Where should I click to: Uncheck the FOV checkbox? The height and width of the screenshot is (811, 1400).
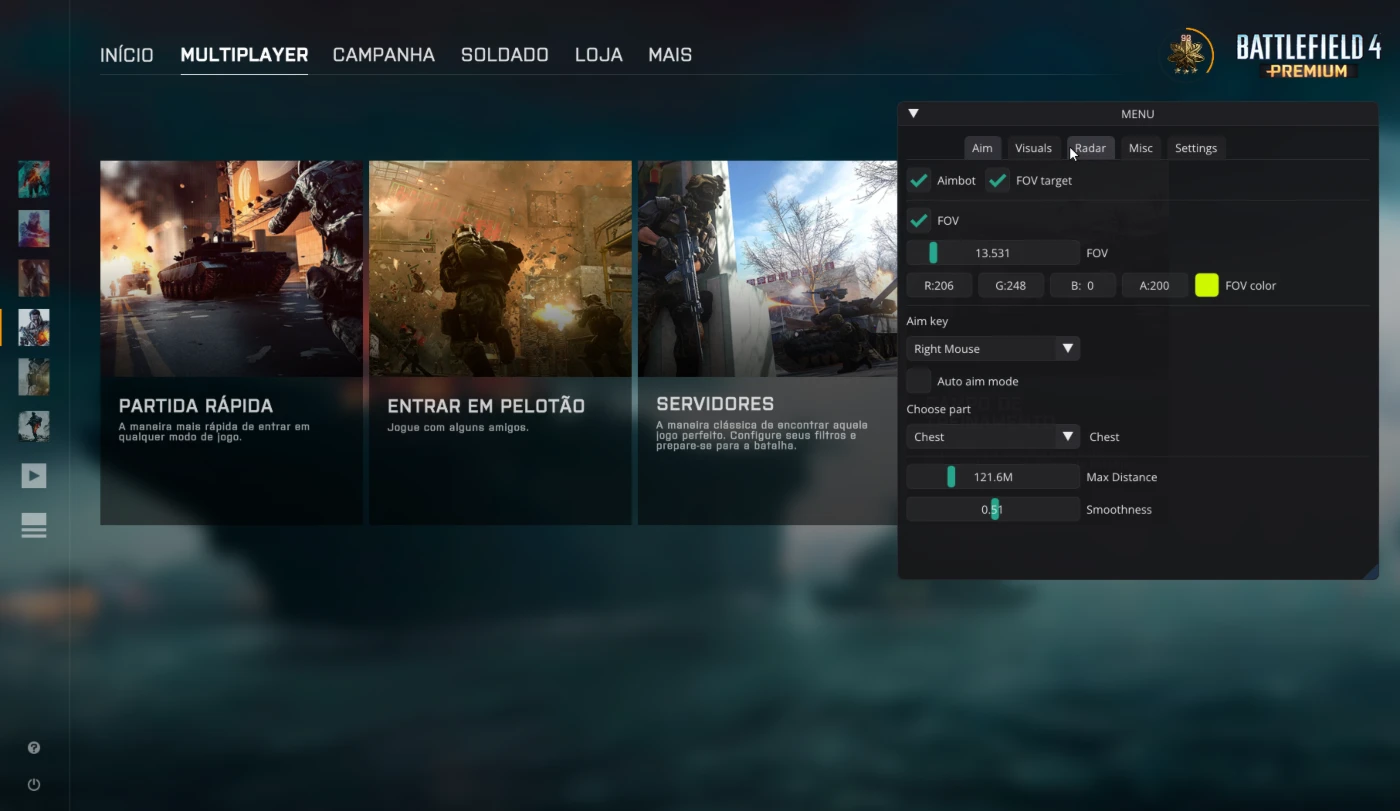click(x=919, y=220)
